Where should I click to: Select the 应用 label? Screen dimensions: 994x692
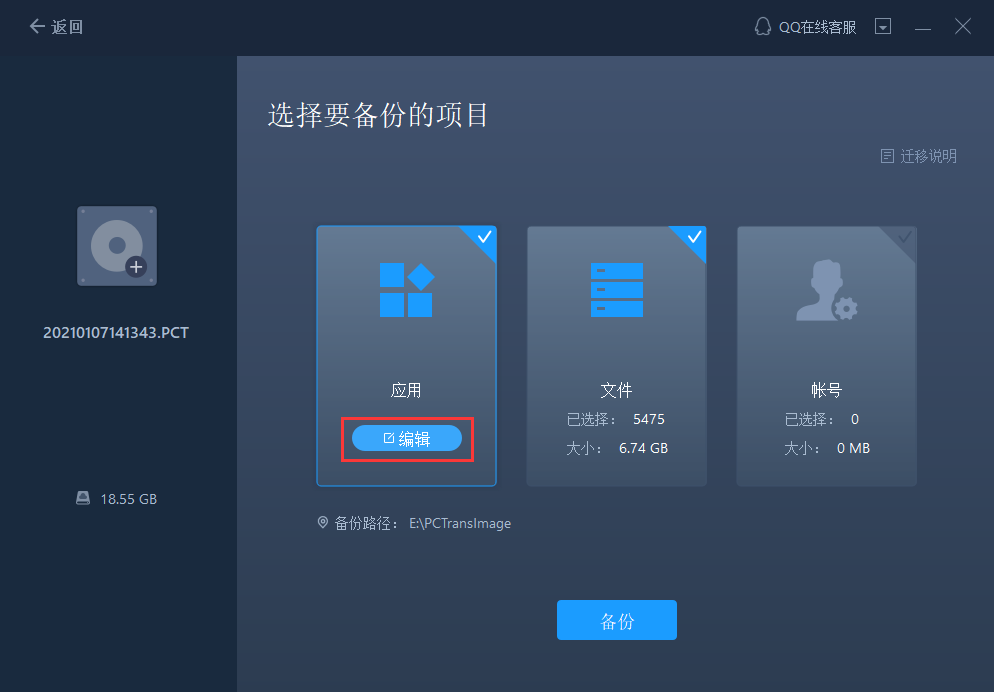click(x=406, y=390)
